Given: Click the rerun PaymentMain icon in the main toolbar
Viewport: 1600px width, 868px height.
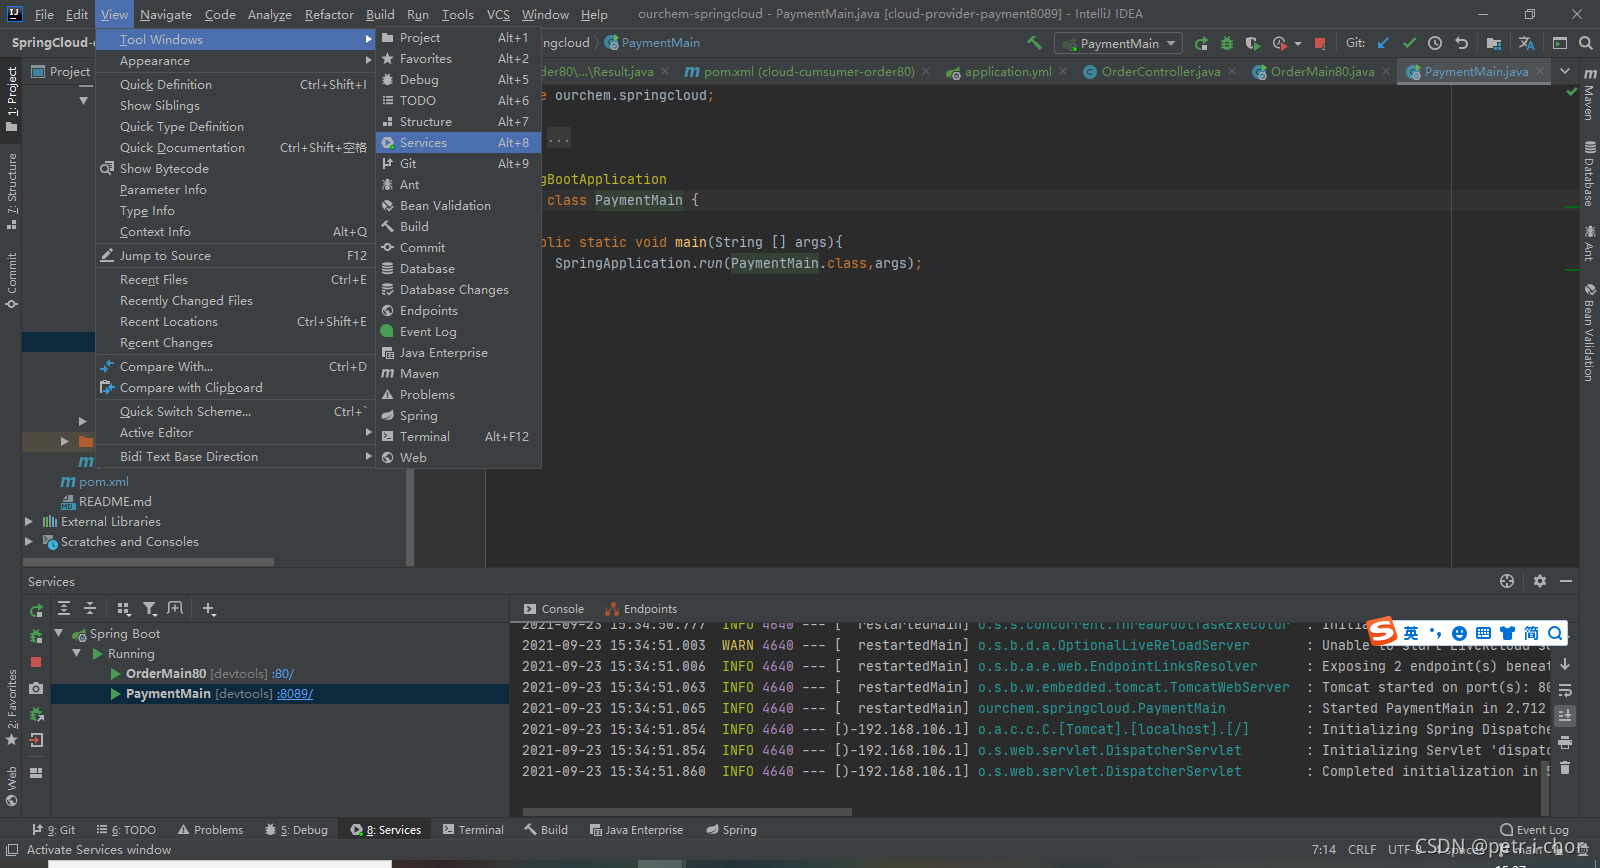Looking at the screenshot, I should (1201, 43).
